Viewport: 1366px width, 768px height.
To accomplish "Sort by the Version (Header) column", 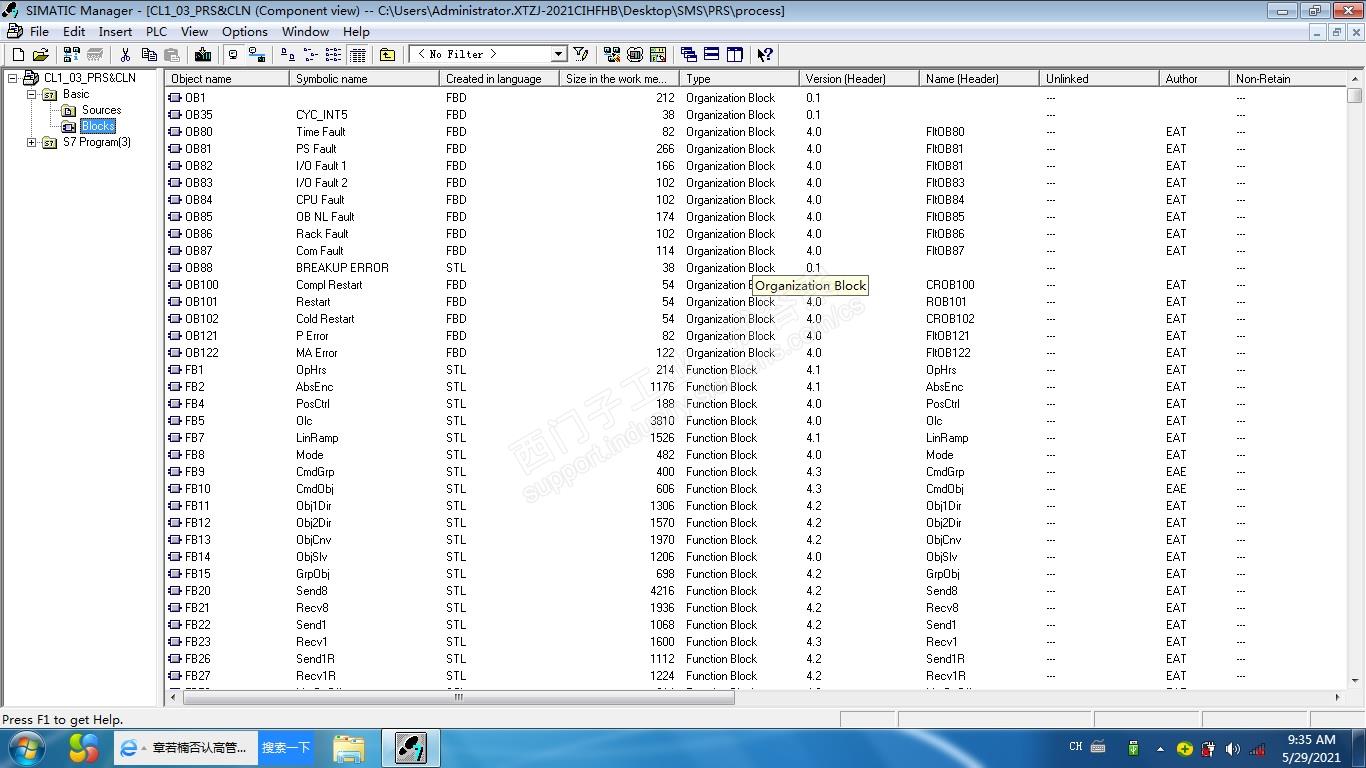I will tap(859, 79).
